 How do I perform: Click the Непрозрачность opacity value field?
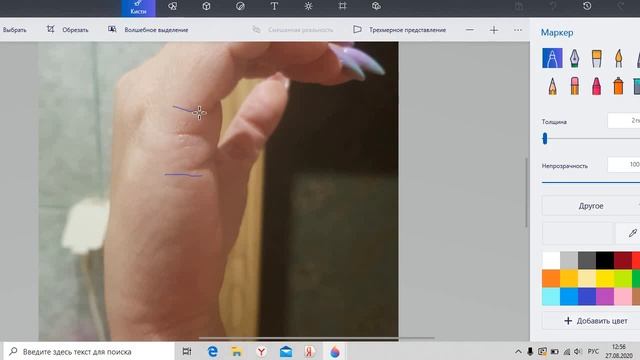point(624,165)
